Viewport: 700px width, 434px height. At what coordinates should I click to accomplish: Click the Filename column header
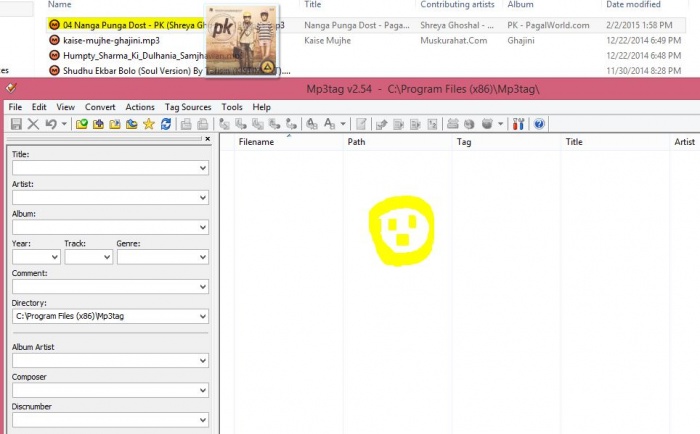pyautogui.click(x=256, y=142)
